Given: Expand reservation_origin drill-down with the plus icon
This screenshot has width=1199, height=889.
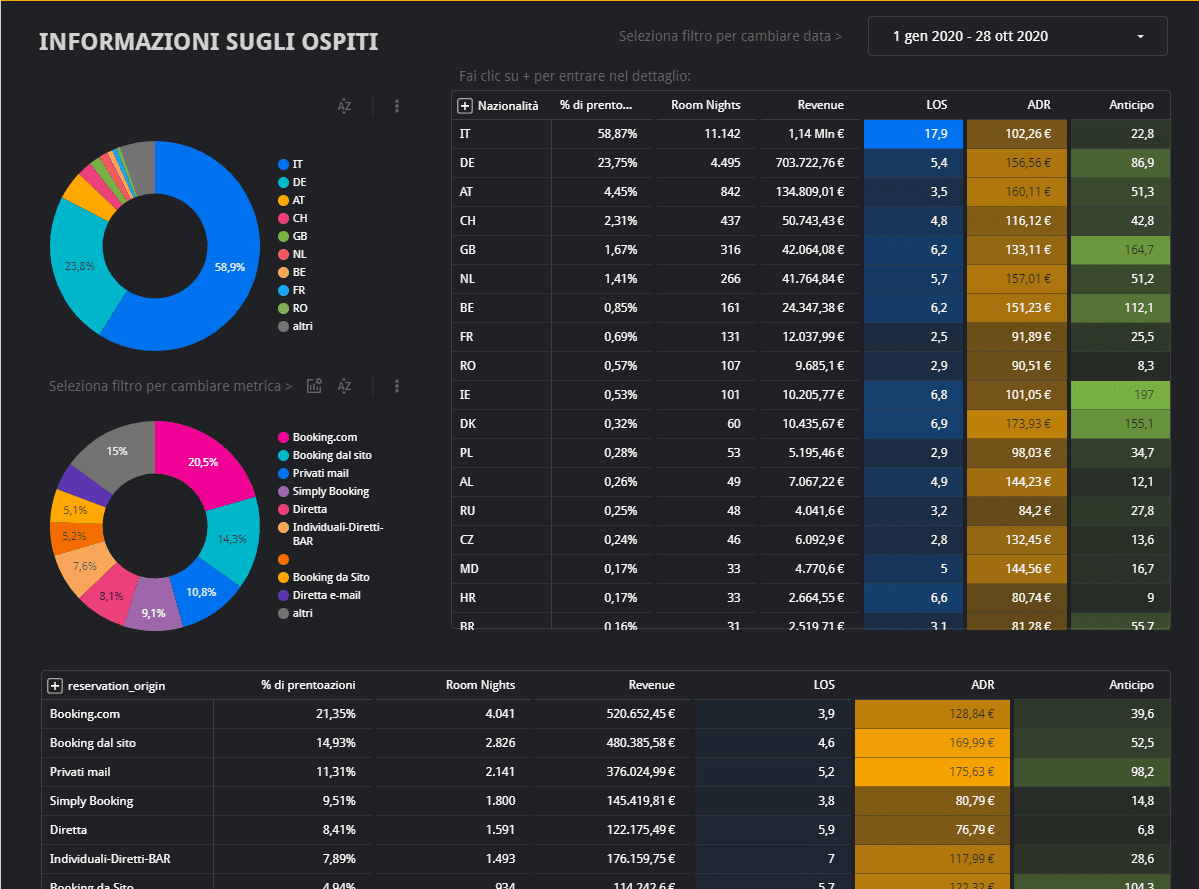Looking at the screenshot, I should [55, 686].
